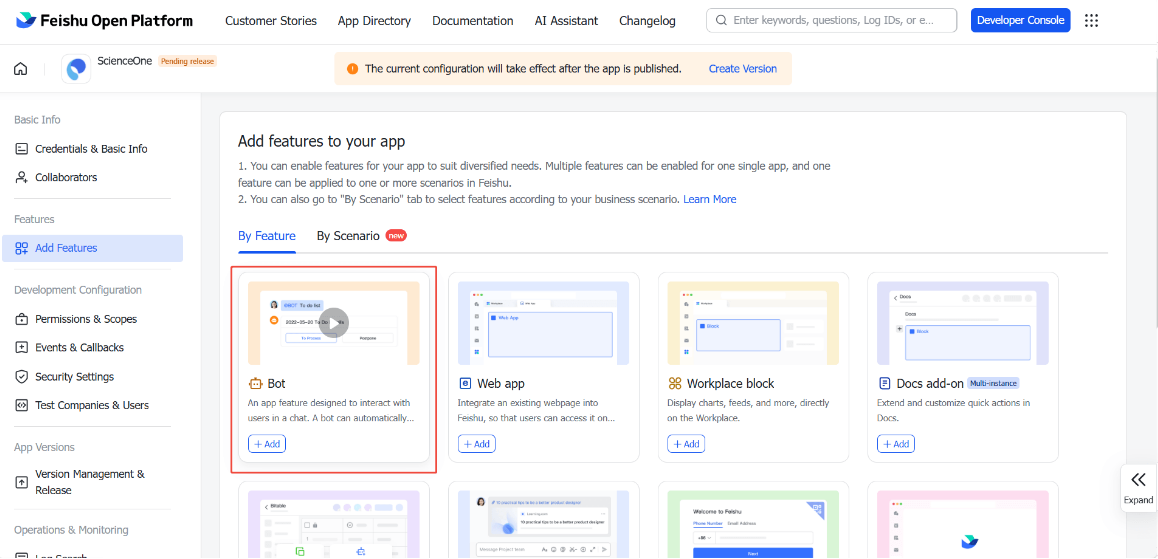Click the Test Companies & Users icon
Screen dimensions: 1158x559
pyautogui.click(x=21, y=405)
